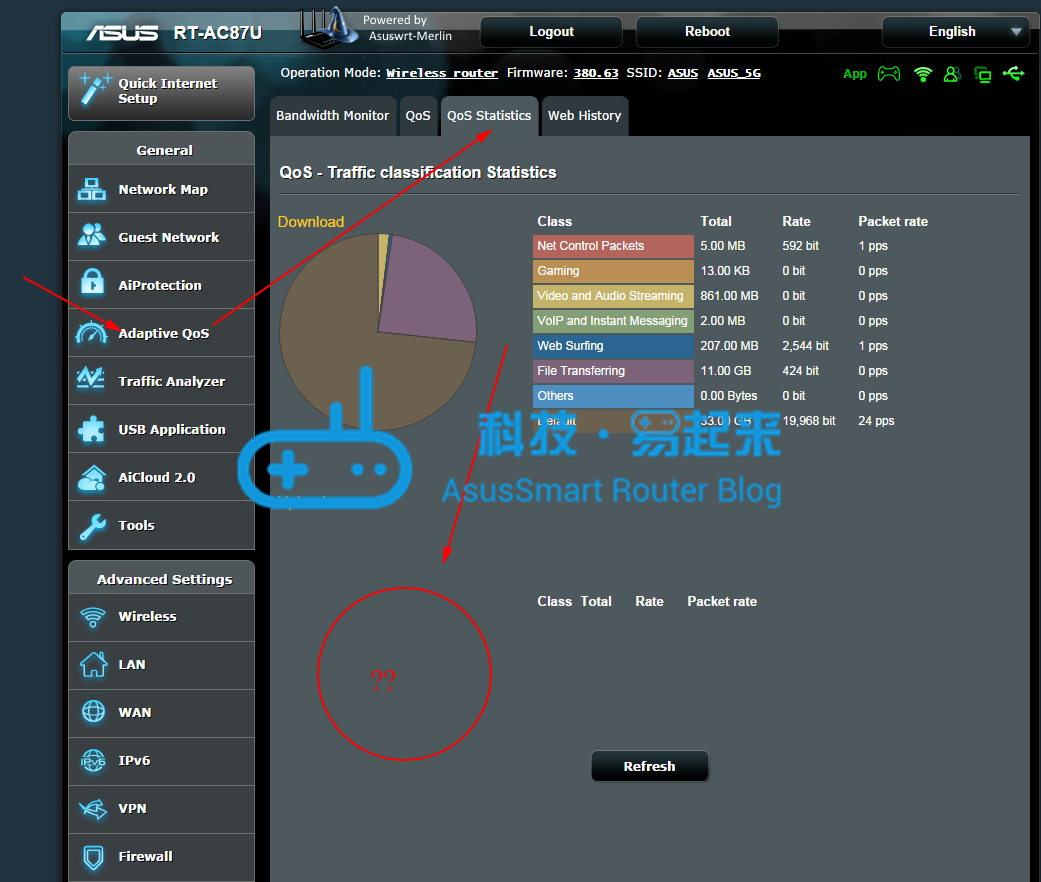Image resolution: width=1041 pixels, height=882 pixels.
Task: Open Network Map menu item
Action: click(x=161, y=189)
